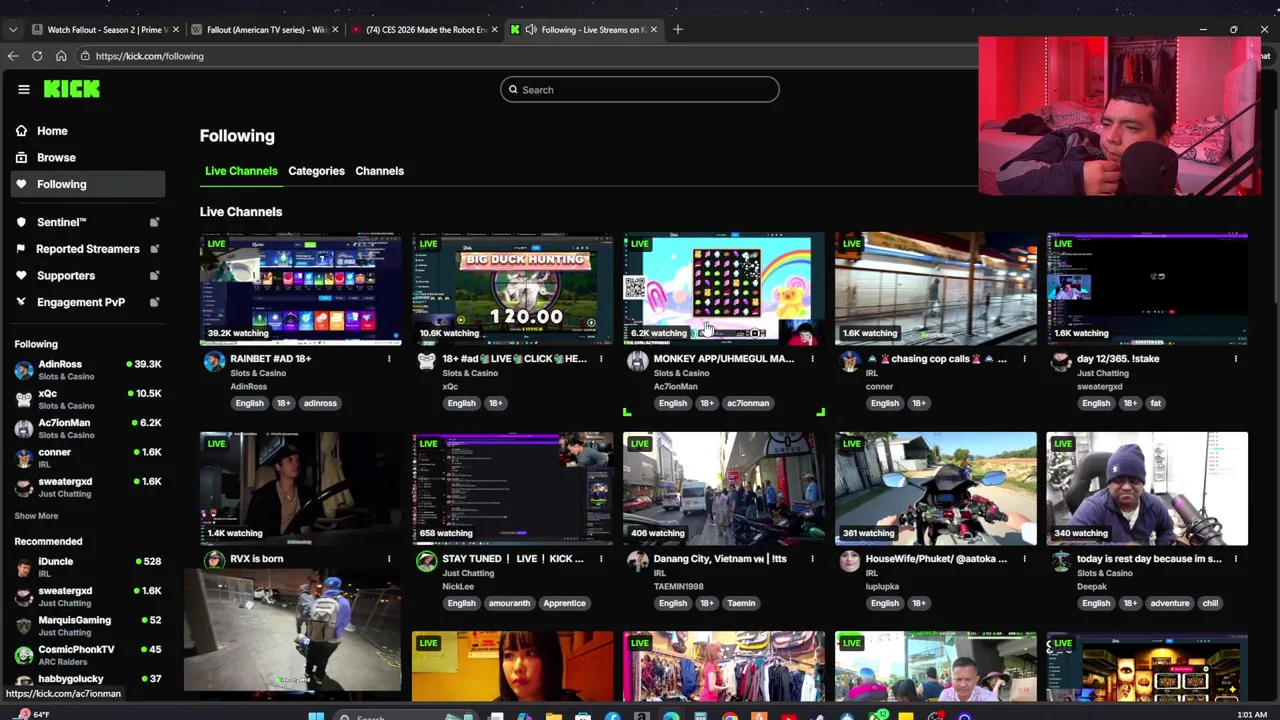Click the Kick logo
This screenshot has width=1280, height=720.
tap(71, 89)
